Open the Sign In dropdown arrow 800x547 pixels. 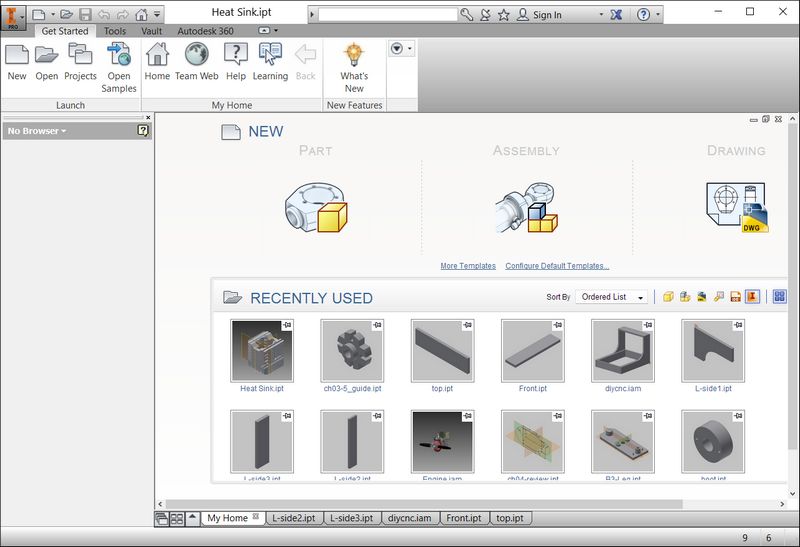click(601, 15)
